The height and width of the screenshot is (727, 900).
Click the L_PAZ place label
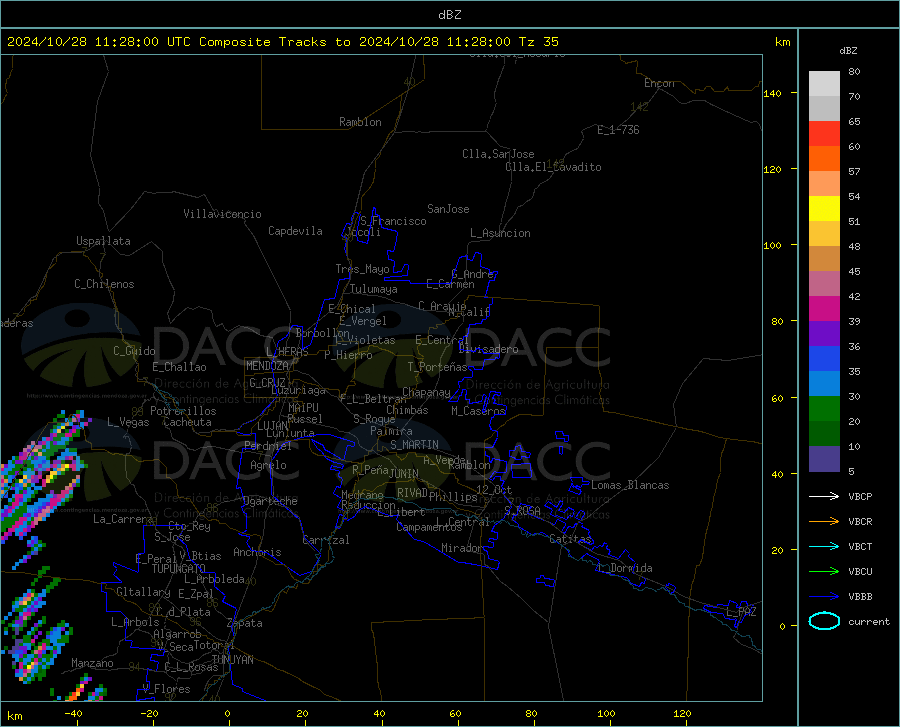click(741, 612)
